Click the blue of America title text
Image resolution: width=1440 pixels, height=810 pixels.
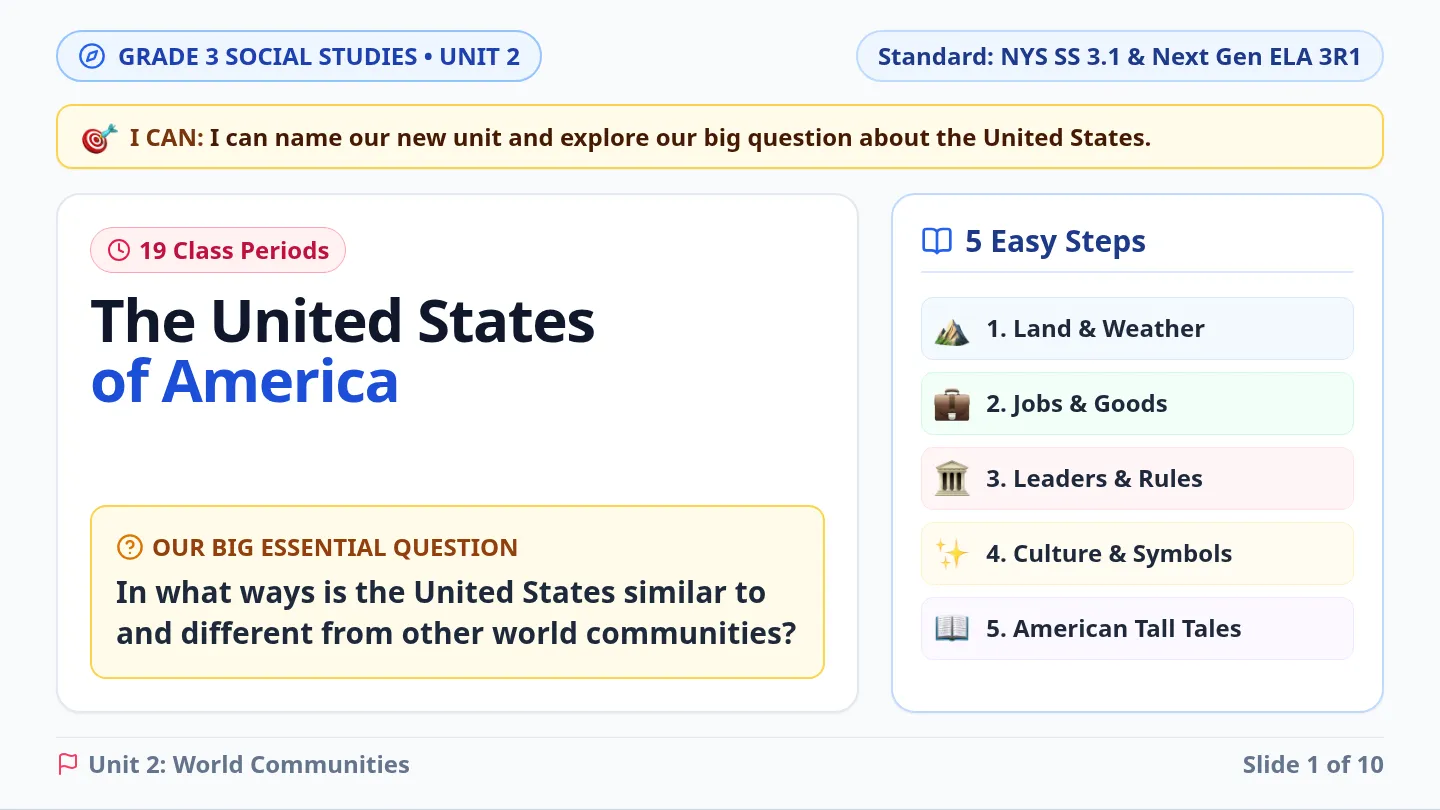pos(245,381)
